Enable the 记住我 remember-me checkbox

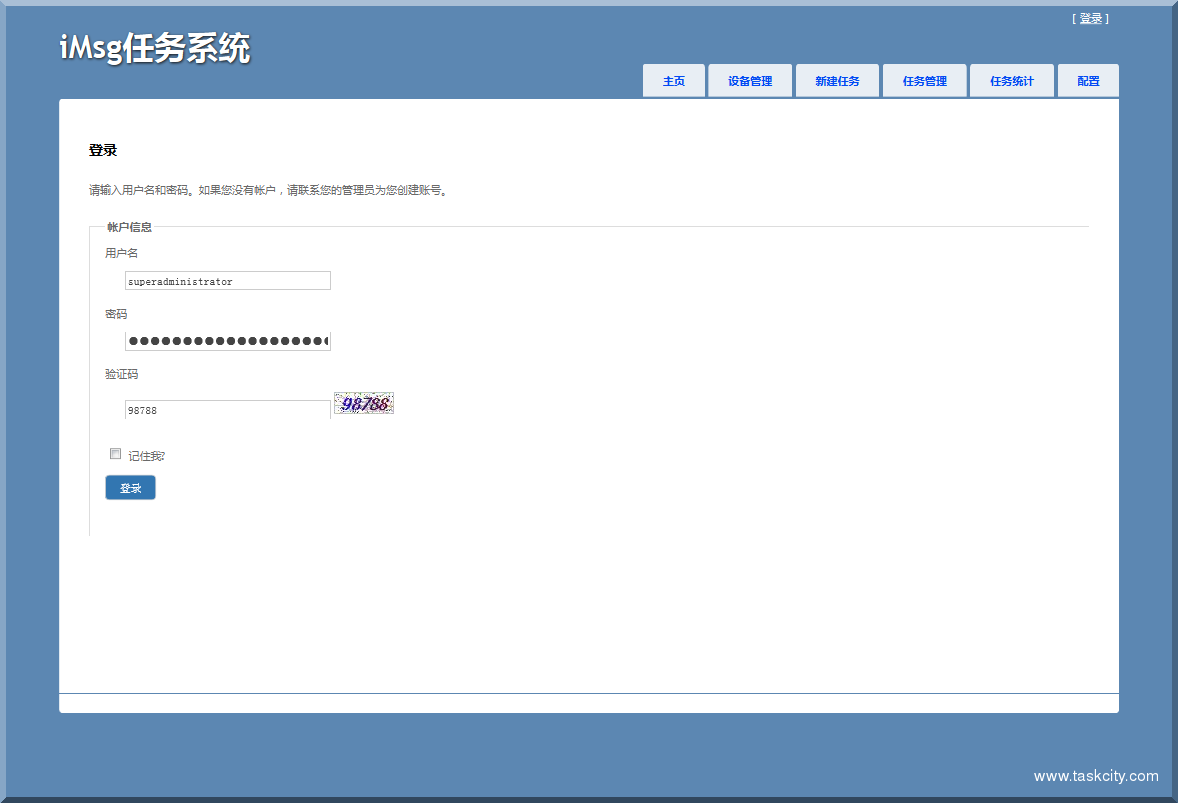point(115,453)
